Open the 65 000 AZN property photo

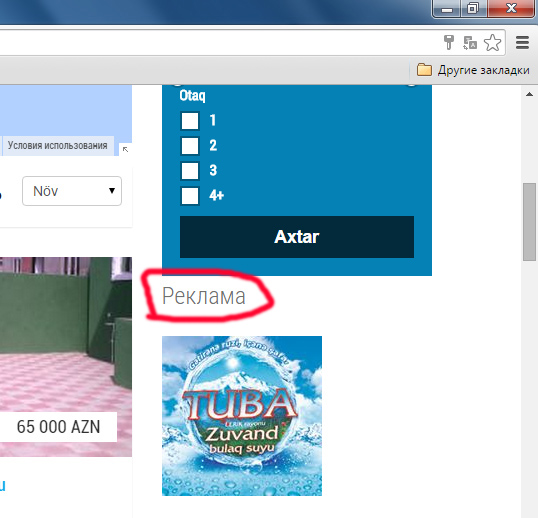click(66, 357)
